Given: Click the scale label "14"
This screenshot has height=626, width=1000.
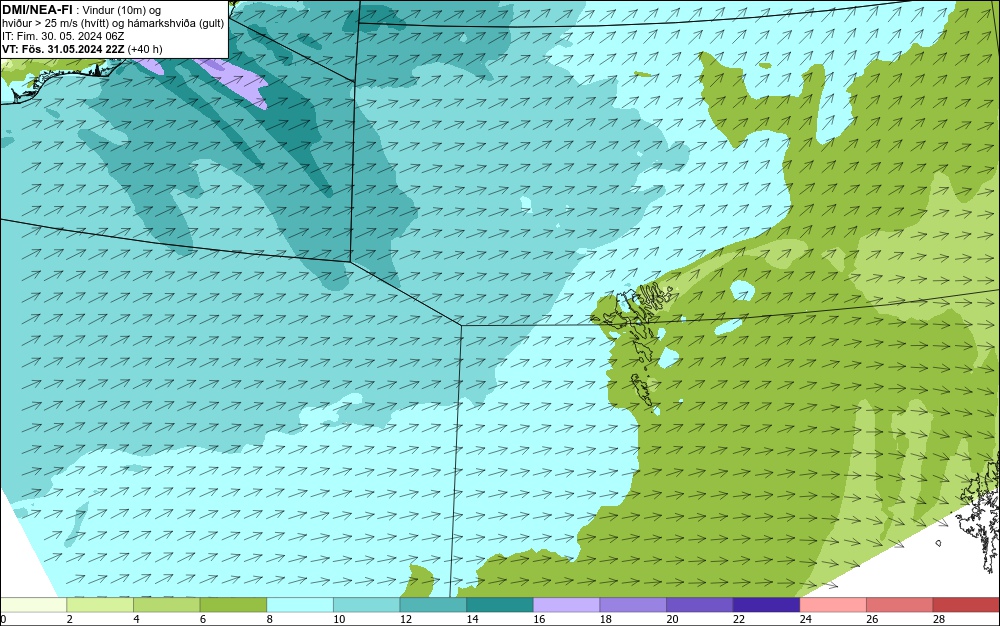Looking at the screenshot, I should coord(472,619).
